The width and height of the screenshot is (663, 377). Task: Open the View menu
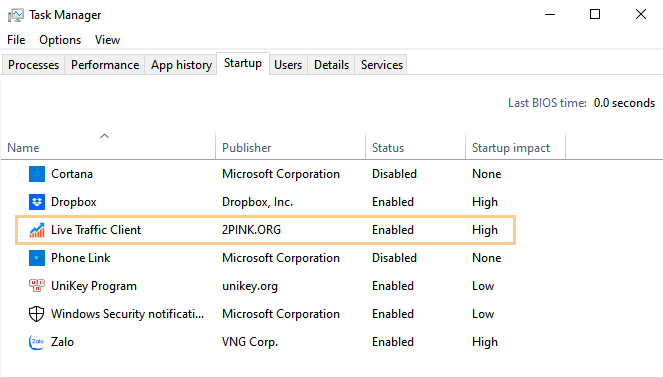(107, 40)
